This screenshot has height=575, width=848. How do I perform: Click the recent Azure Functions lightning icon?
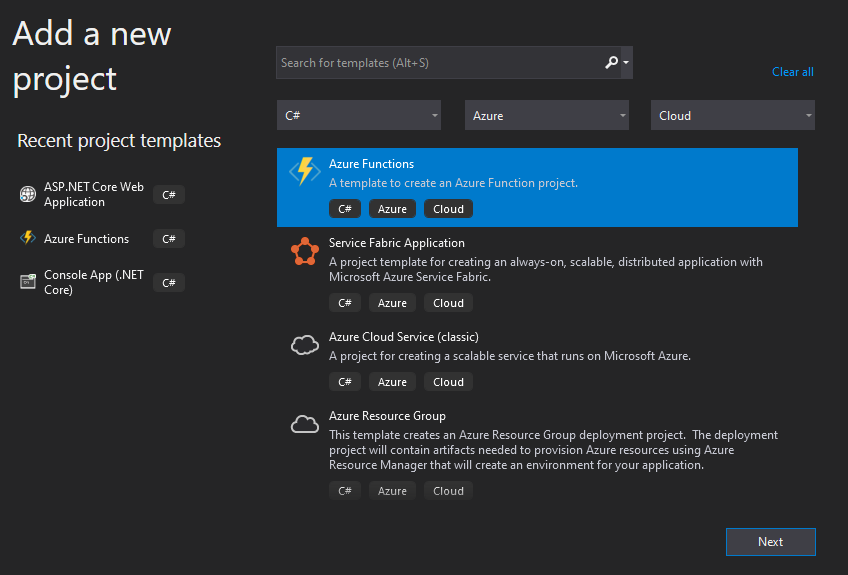pyautogui.click(x=28, y=237)
